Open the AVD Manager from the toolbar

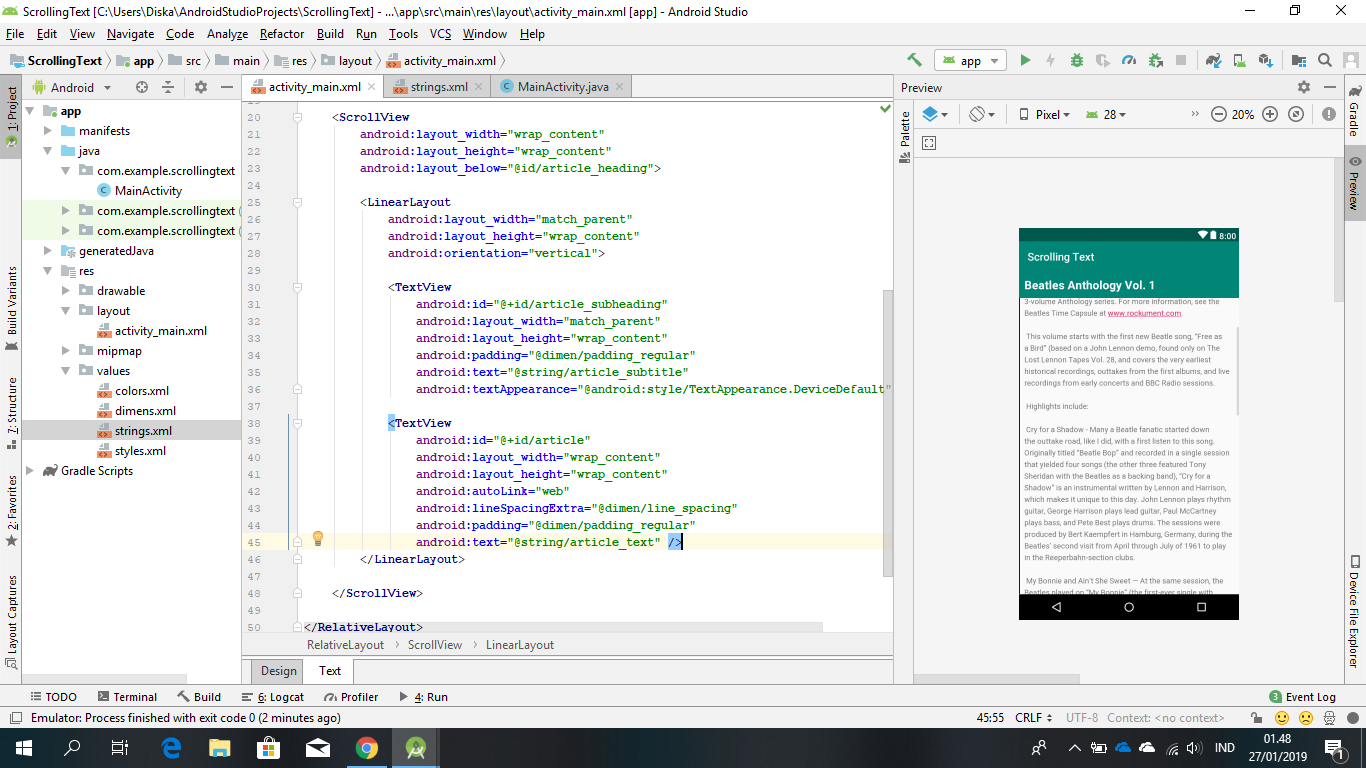[1240, 60]
